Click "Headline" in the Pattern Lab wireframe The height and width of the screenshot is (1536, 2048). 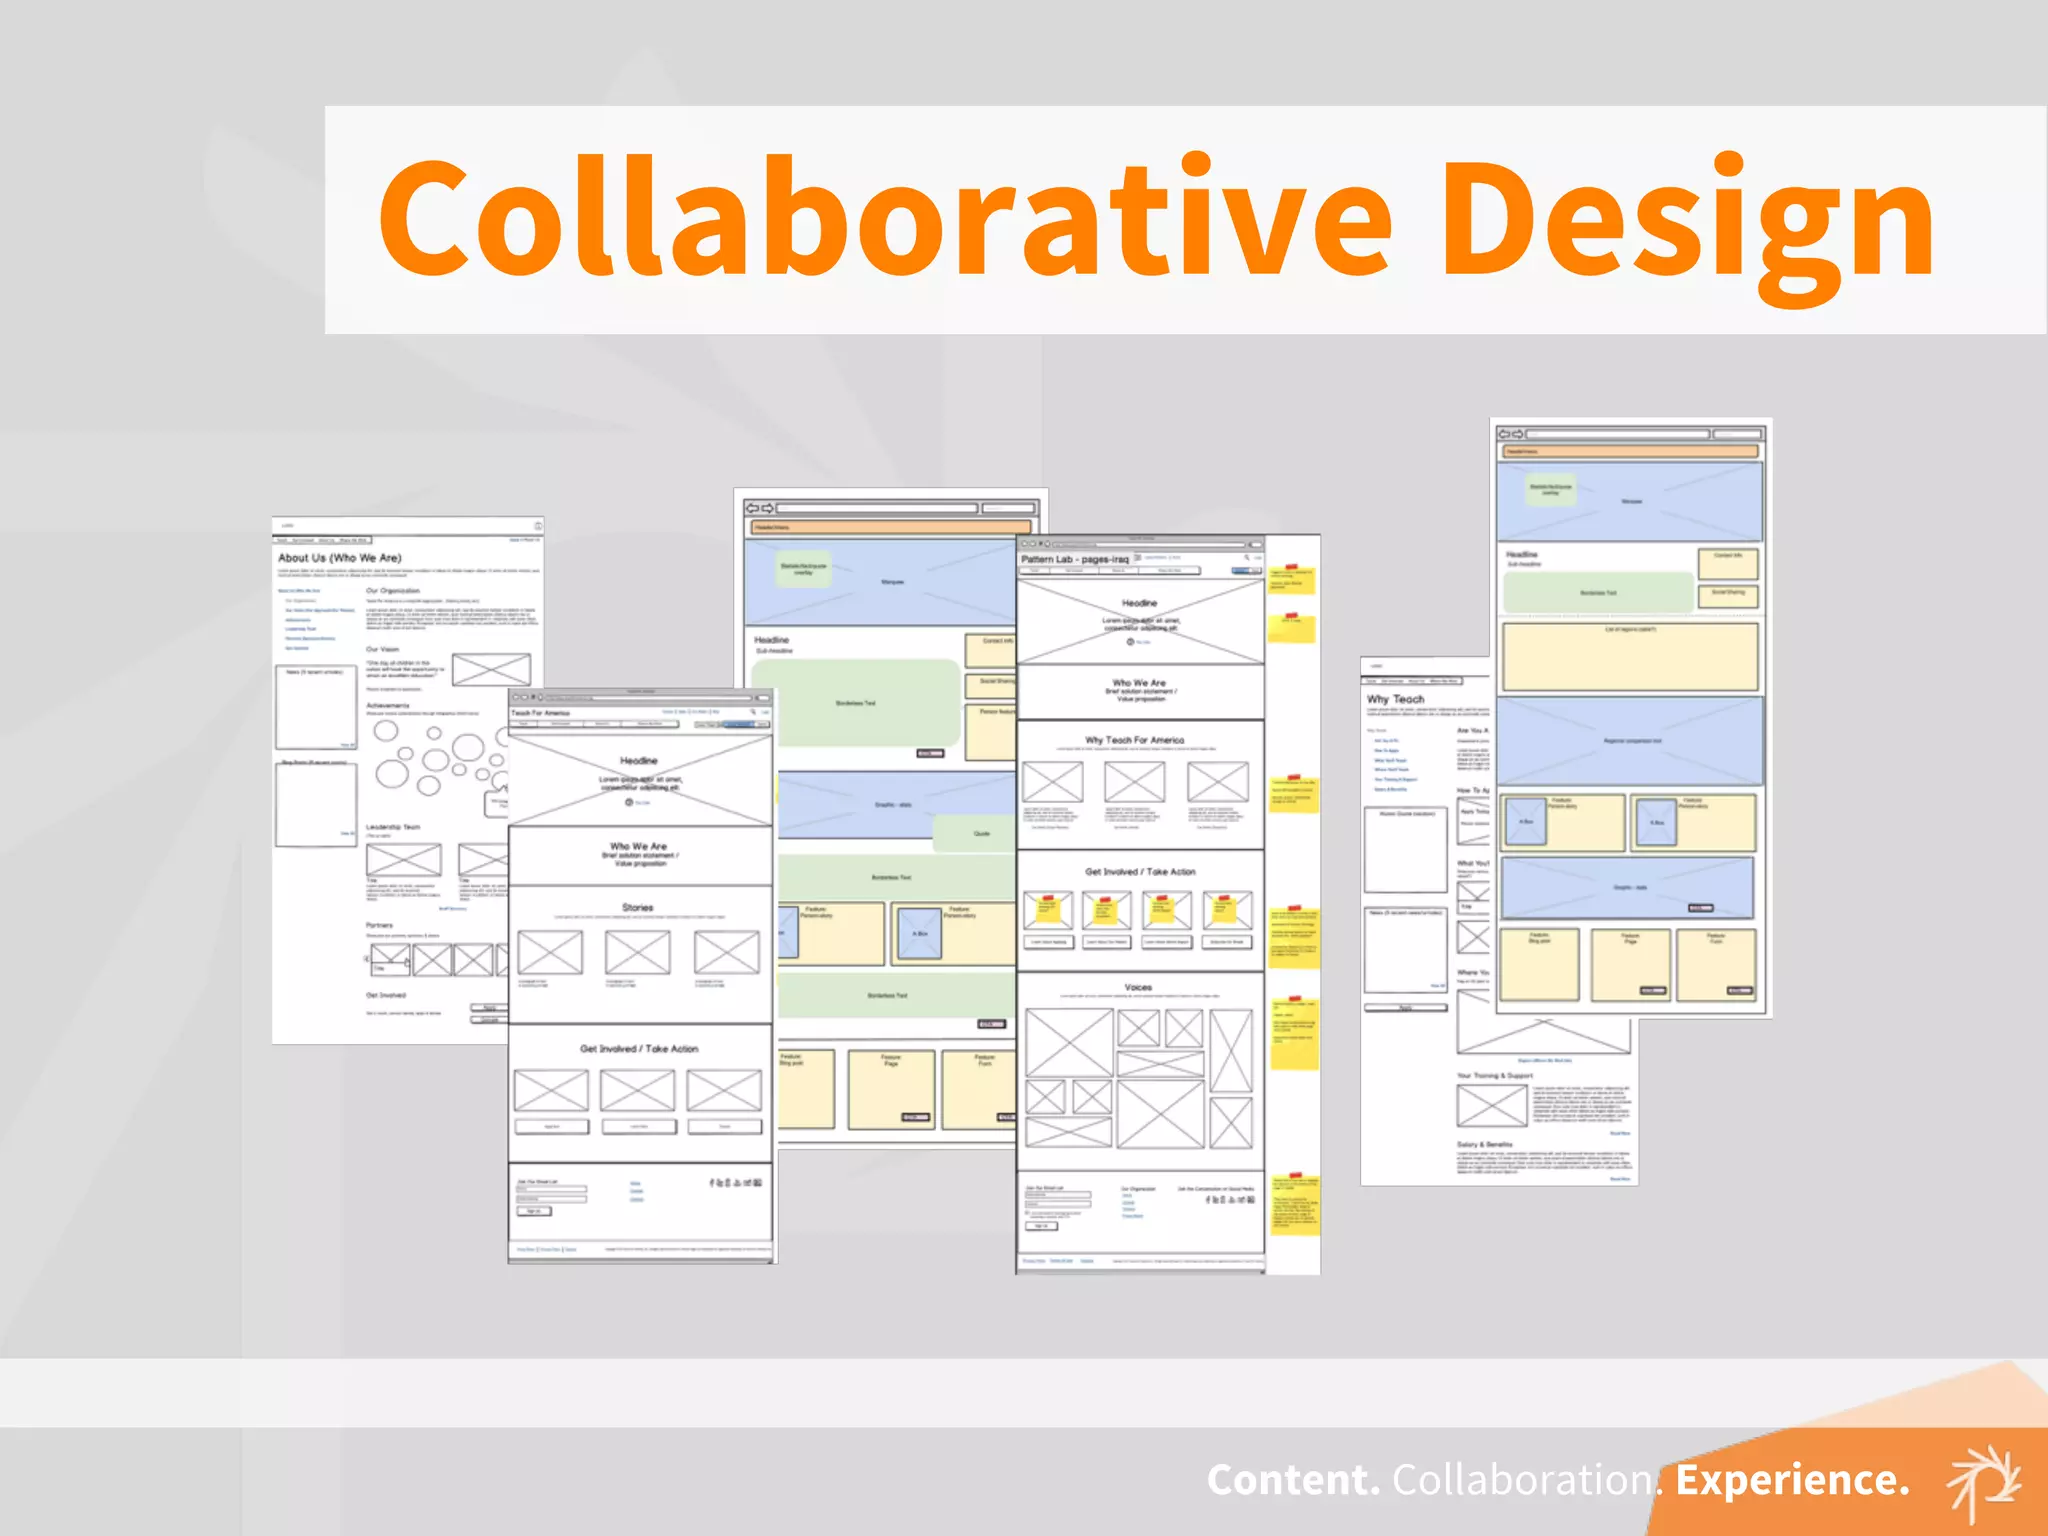coord(1139,603)
